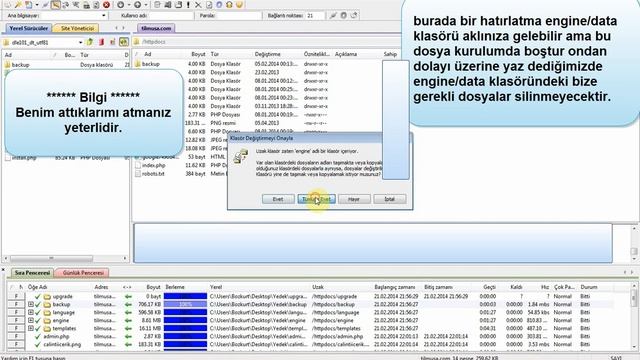Open the local folder path dropdown dfe101_dt_utf81
This screenshot has height=360, width=640.
[x=80, y=42]
